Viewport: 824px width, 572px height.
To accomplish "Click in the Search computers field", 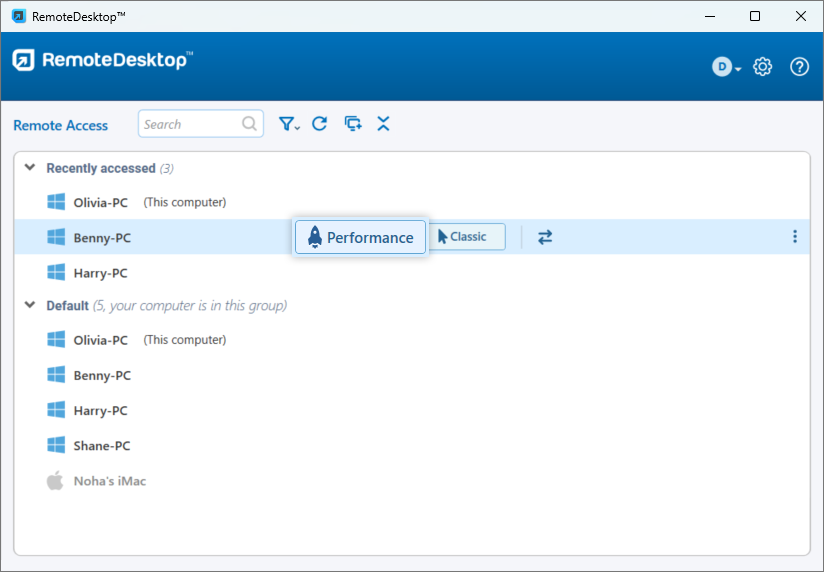I will 190,124.
